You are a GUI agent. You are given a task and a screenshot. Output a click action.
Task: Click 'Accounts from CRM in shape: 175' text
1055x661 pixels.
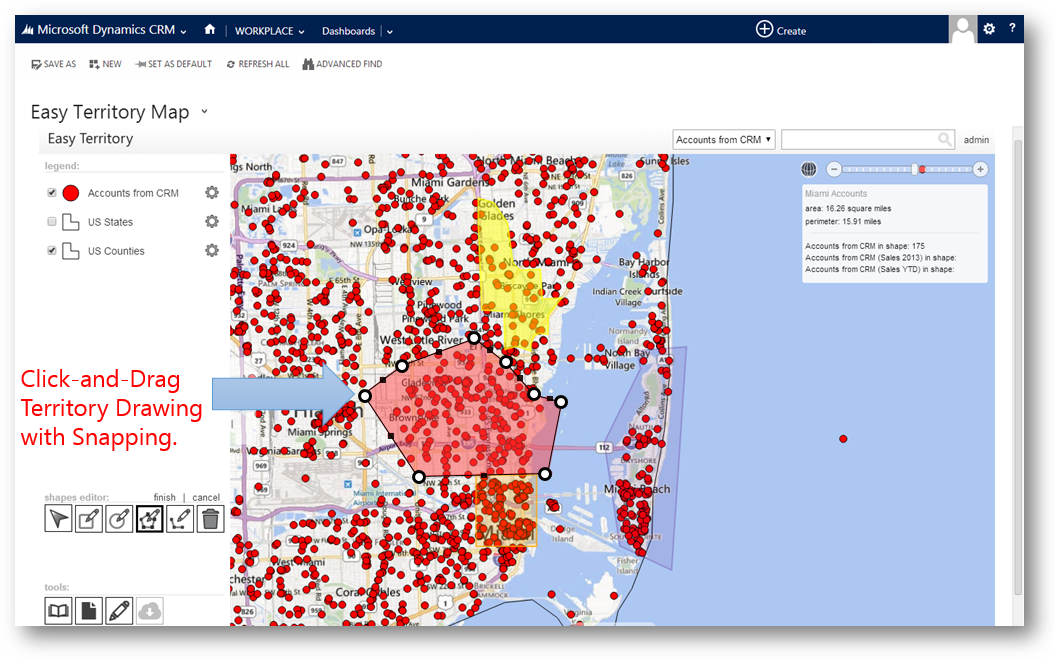865,246
